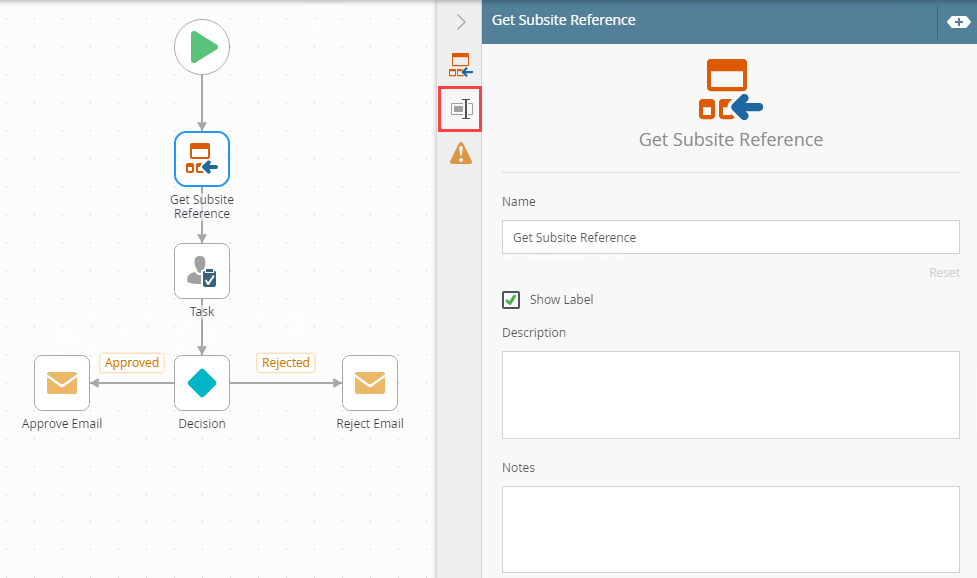Click the Rejected outcome label
The width and height of the screenshot is (977, 578).
(x=285, y=363)
